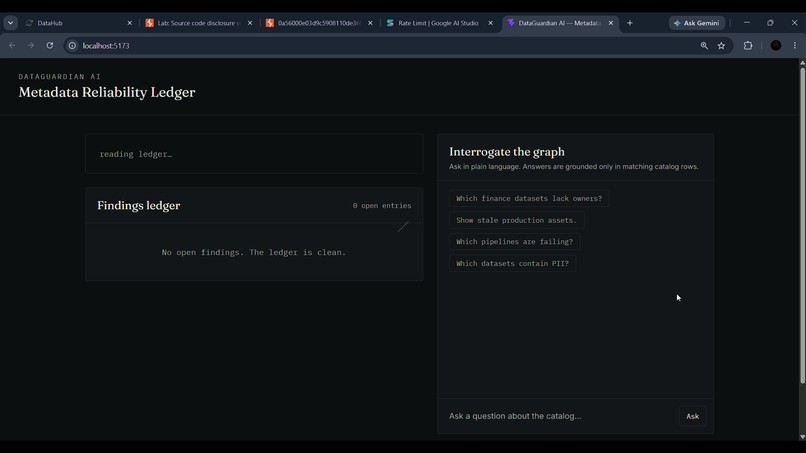Click the Ask Gemini button

pos(697,23)
